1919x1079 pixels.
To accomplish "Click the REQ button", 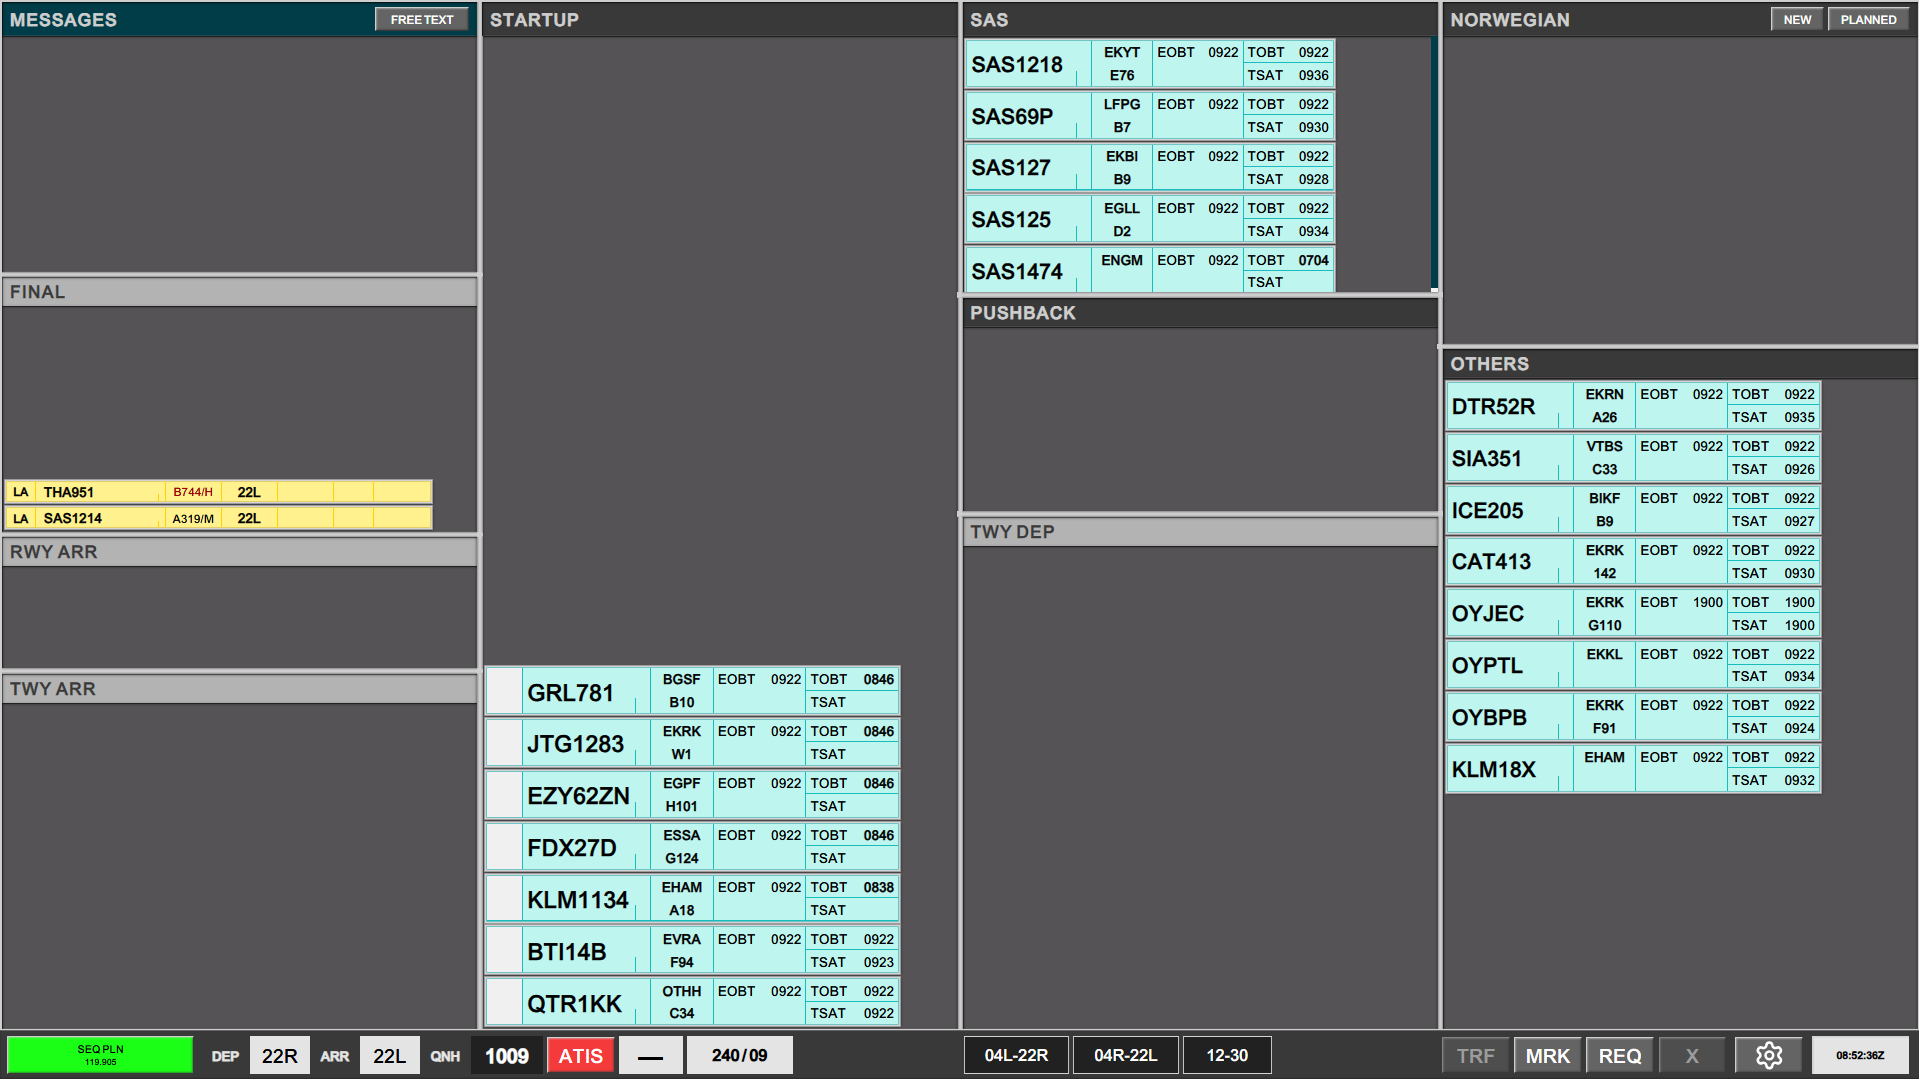I will pos(1620,1055).
